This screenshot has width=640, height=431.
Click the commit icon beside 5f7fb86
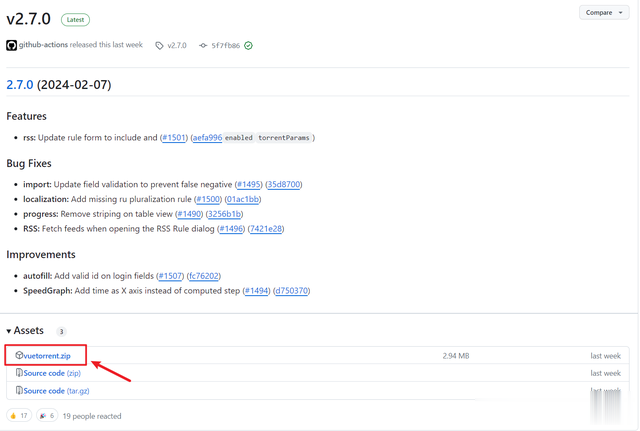pos(203,46)
